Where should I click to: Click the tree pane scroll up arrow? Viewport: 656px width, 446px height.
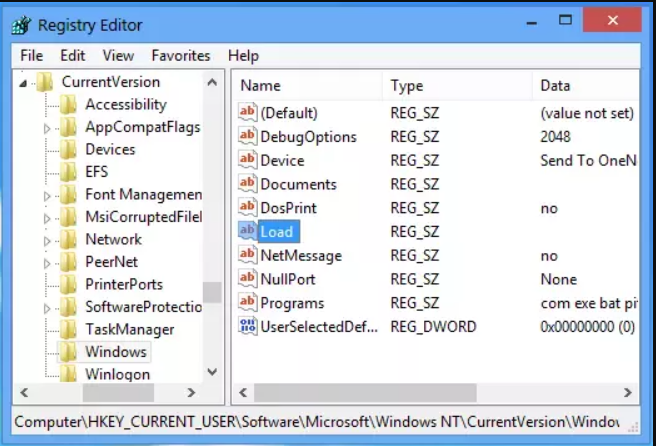click(212, 82)
